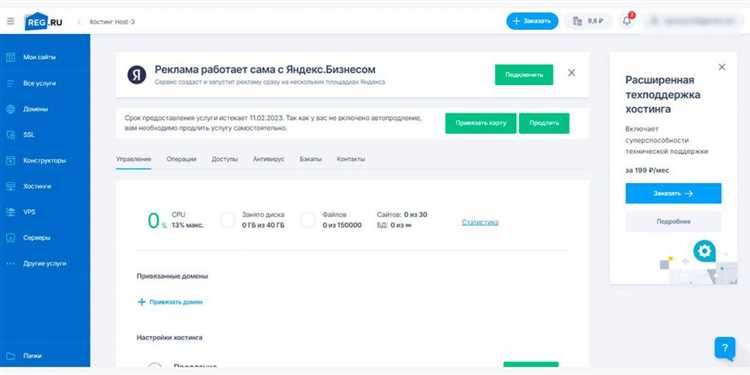Click the Подробнее button
Screen dimensions: 750x375
(673, 221)
